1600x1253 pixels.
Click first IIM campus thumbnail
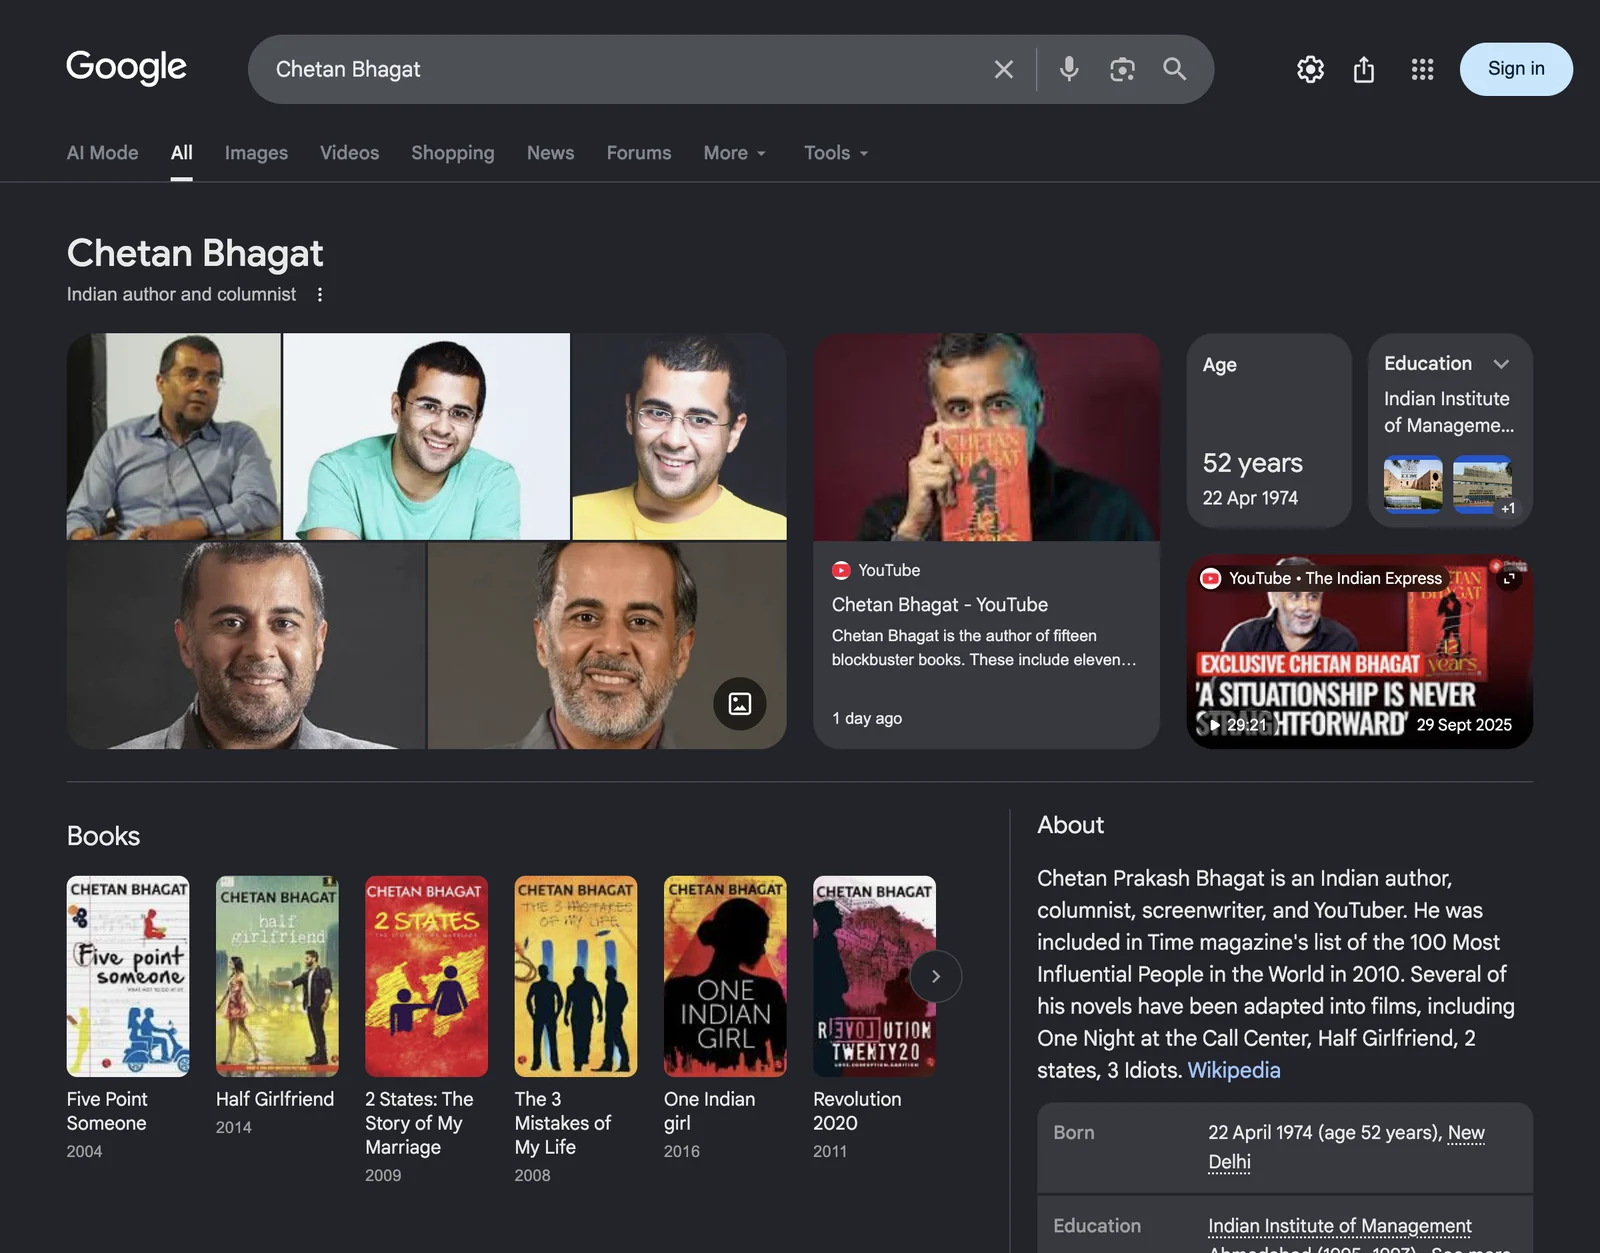click(1413, 484)
